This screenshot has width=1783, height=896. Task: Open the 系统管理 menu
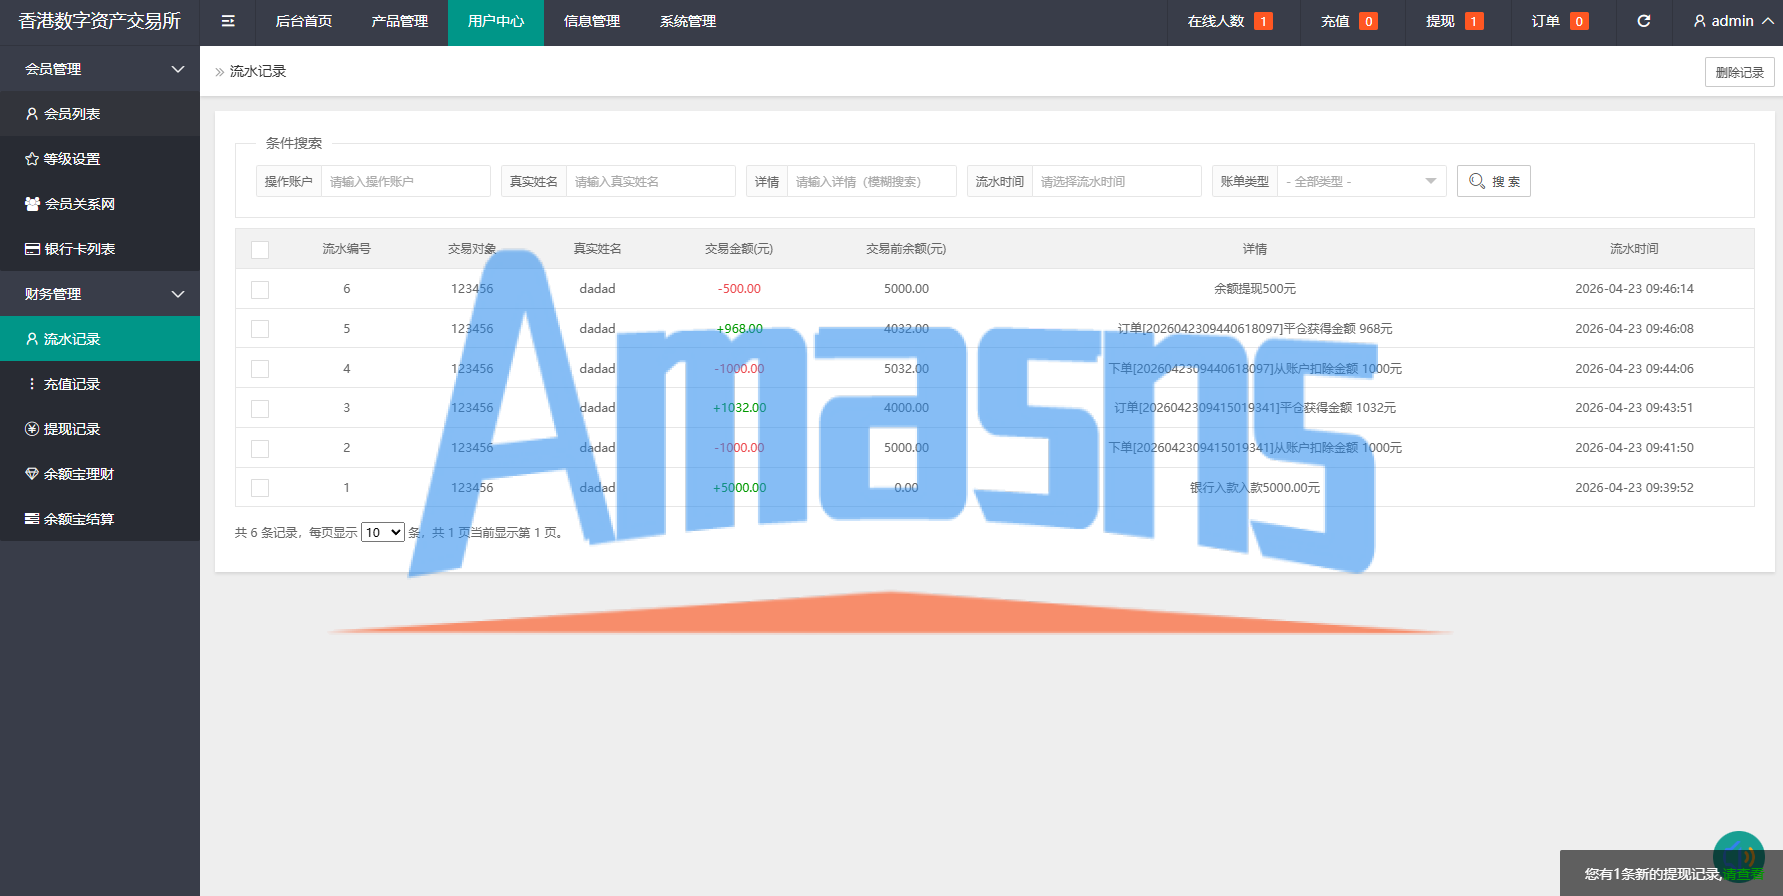[x=688, y=21]
